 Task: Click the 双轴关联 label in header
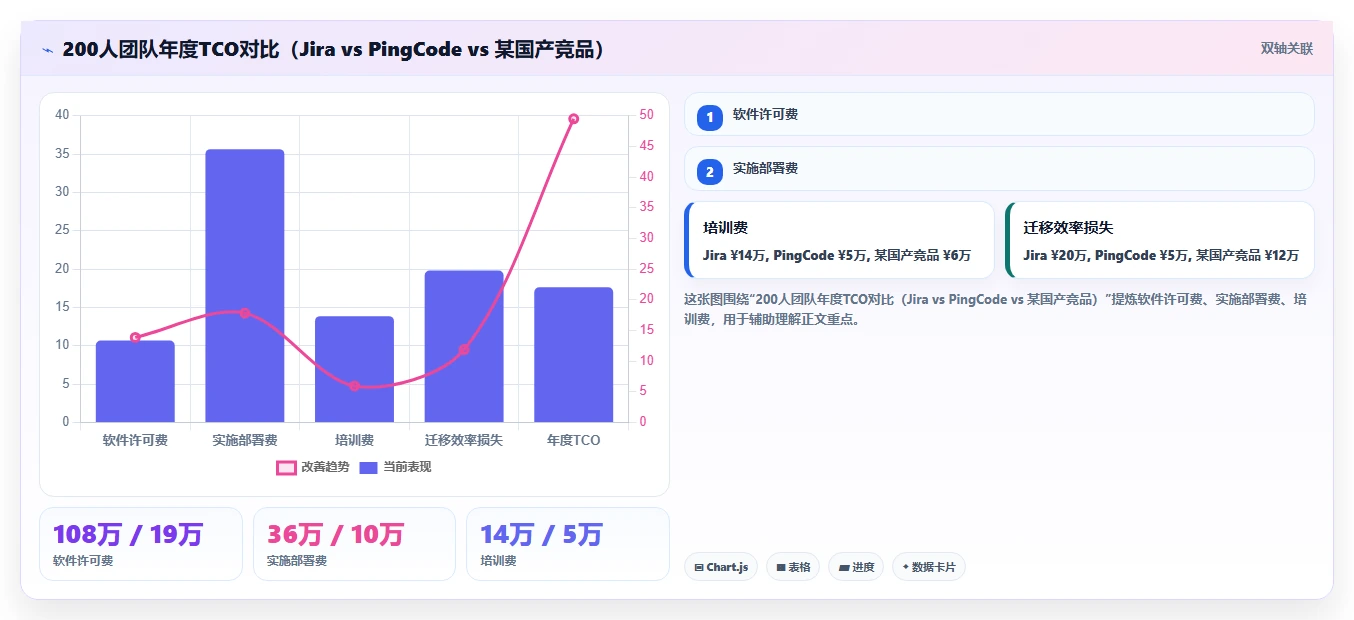1286,48
